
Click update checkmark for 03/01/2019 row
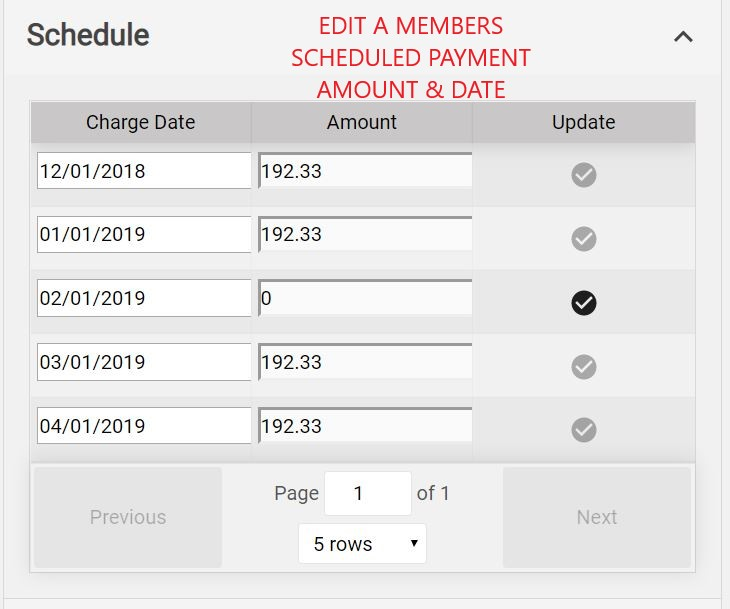(x=584, y=366)
